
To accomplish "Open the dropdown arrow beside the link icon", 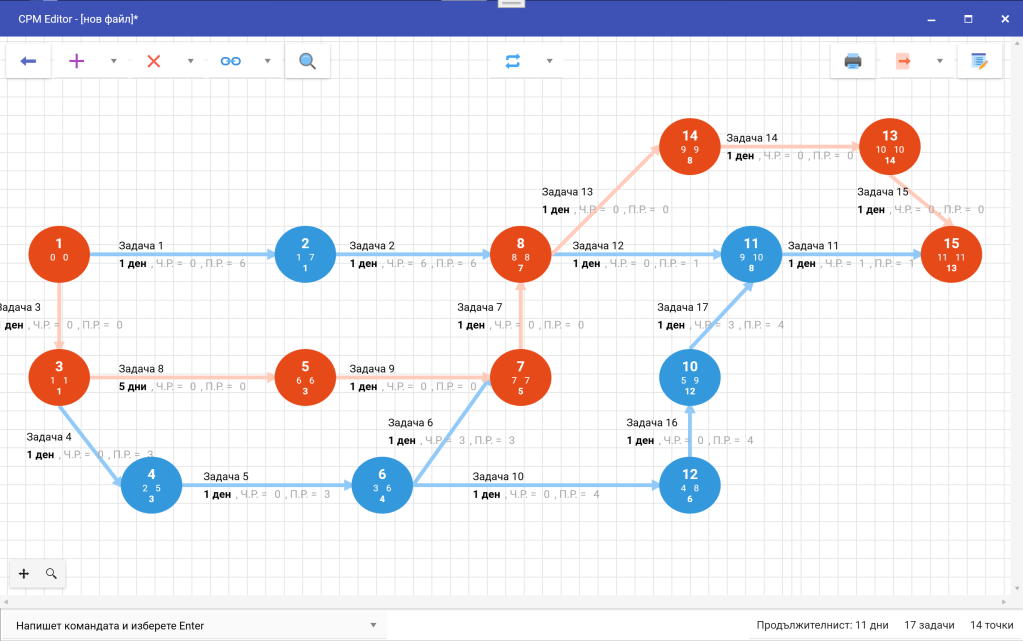I will click(267, 61).
